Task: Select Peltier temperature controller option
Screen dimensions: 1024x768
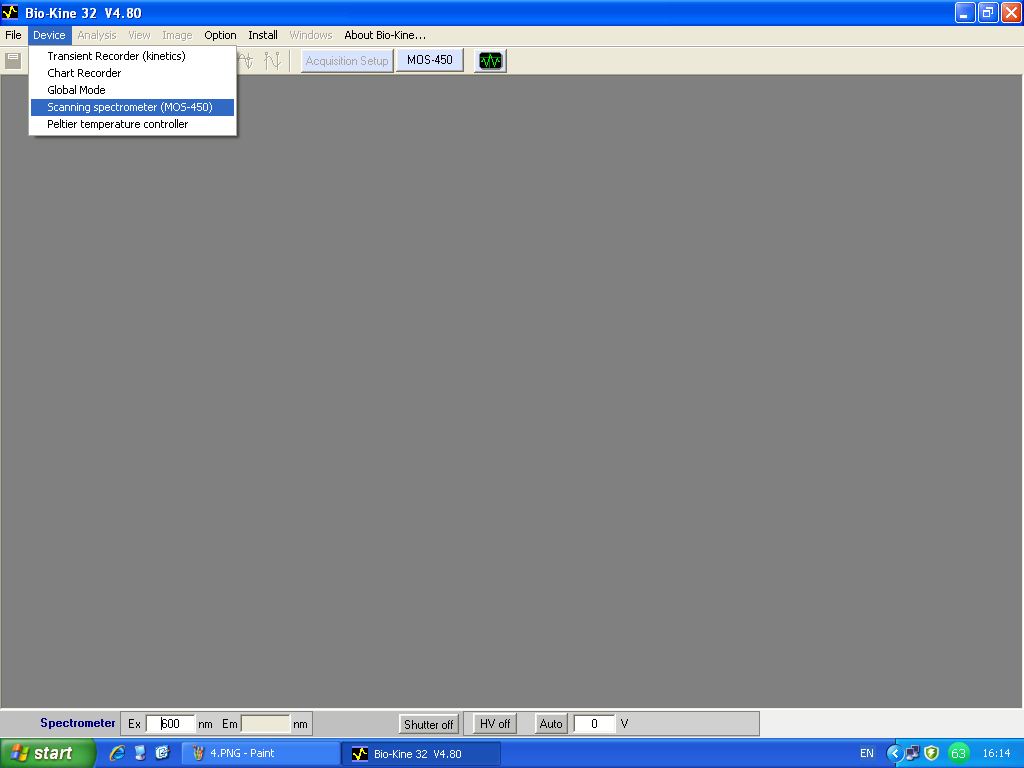Action: (117, 124)
